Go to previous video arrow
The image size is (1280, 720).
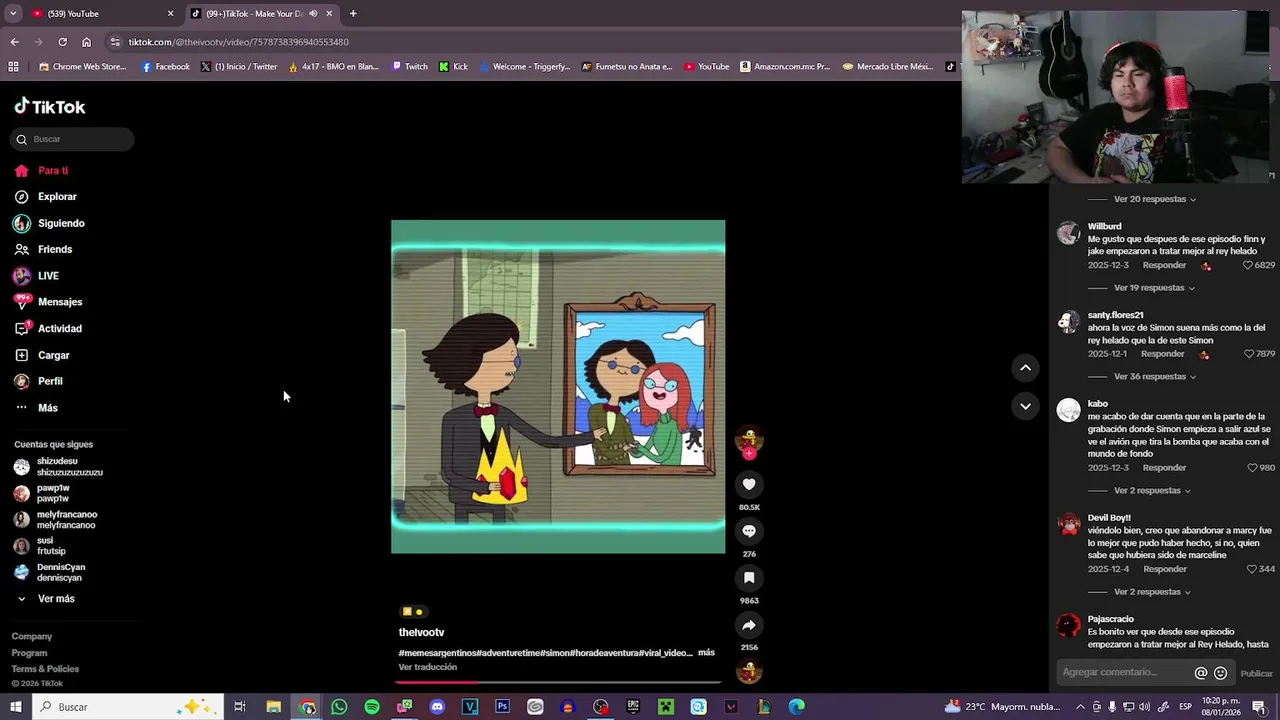[1025, 368]
